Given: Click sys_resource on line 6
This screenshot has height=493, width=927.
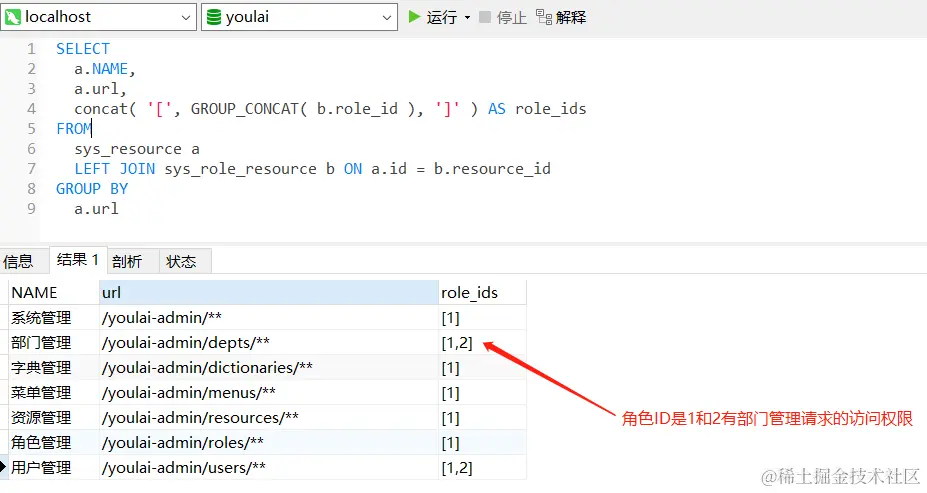Looking at the screenshot, I should click(128, 149).
